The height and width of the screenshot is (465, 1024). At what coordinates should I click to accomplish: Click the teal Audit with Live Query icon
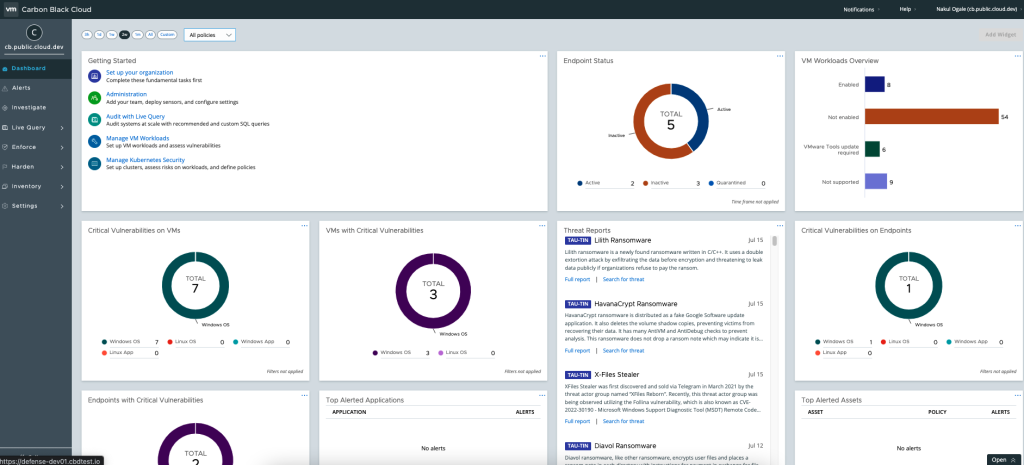coord(95,120)
